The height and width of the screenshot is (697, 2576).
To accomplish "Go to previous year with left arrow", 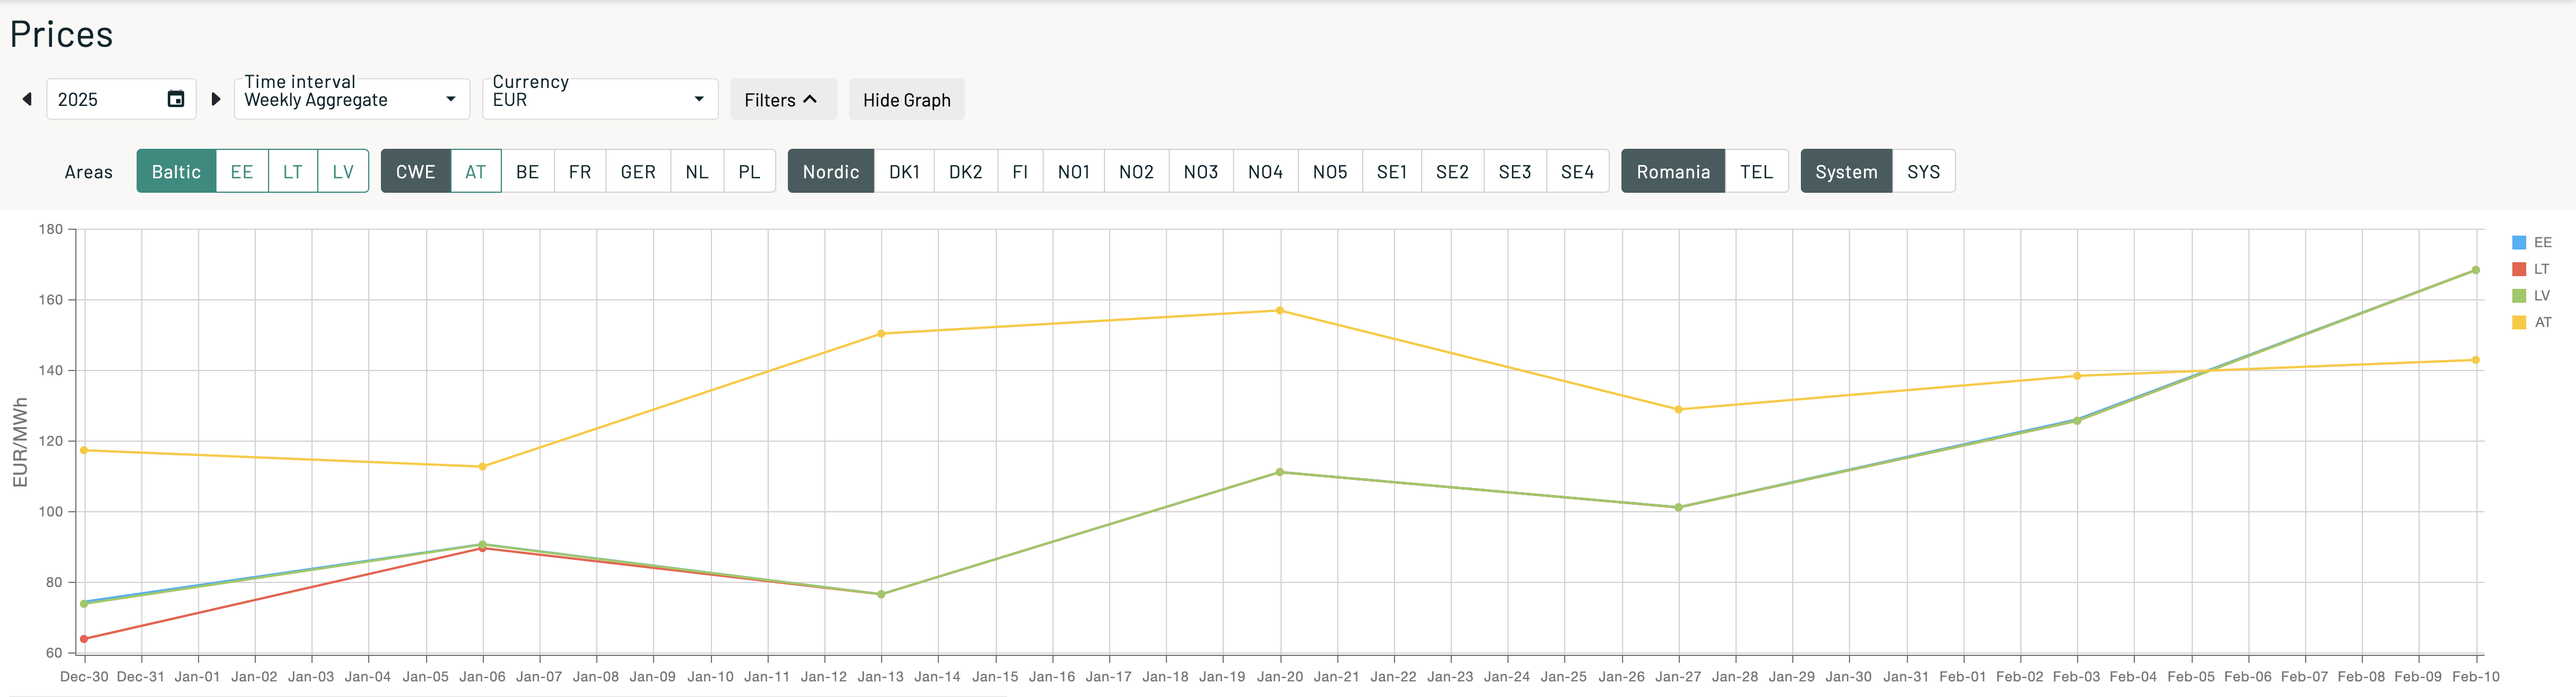I will (x=27, y=99).
